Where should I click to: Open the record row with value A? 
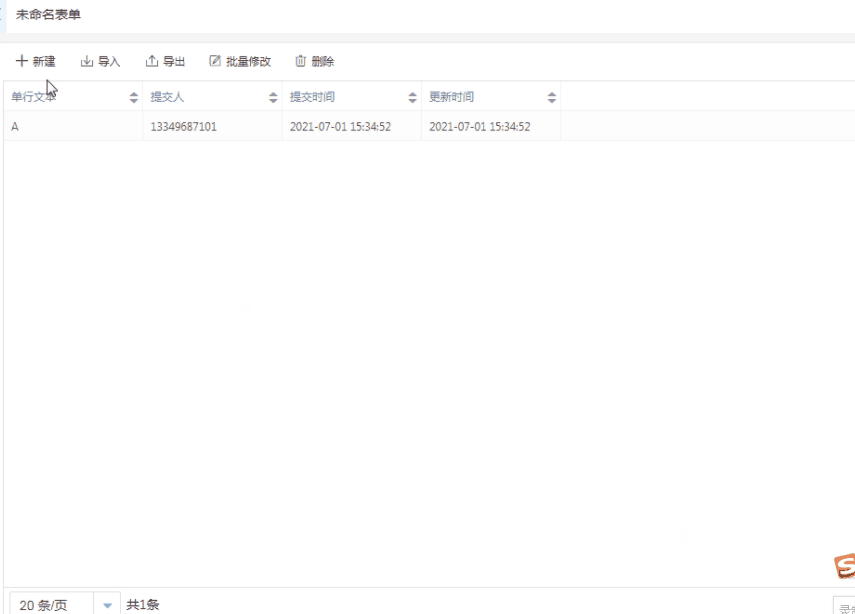pos(15,127)
